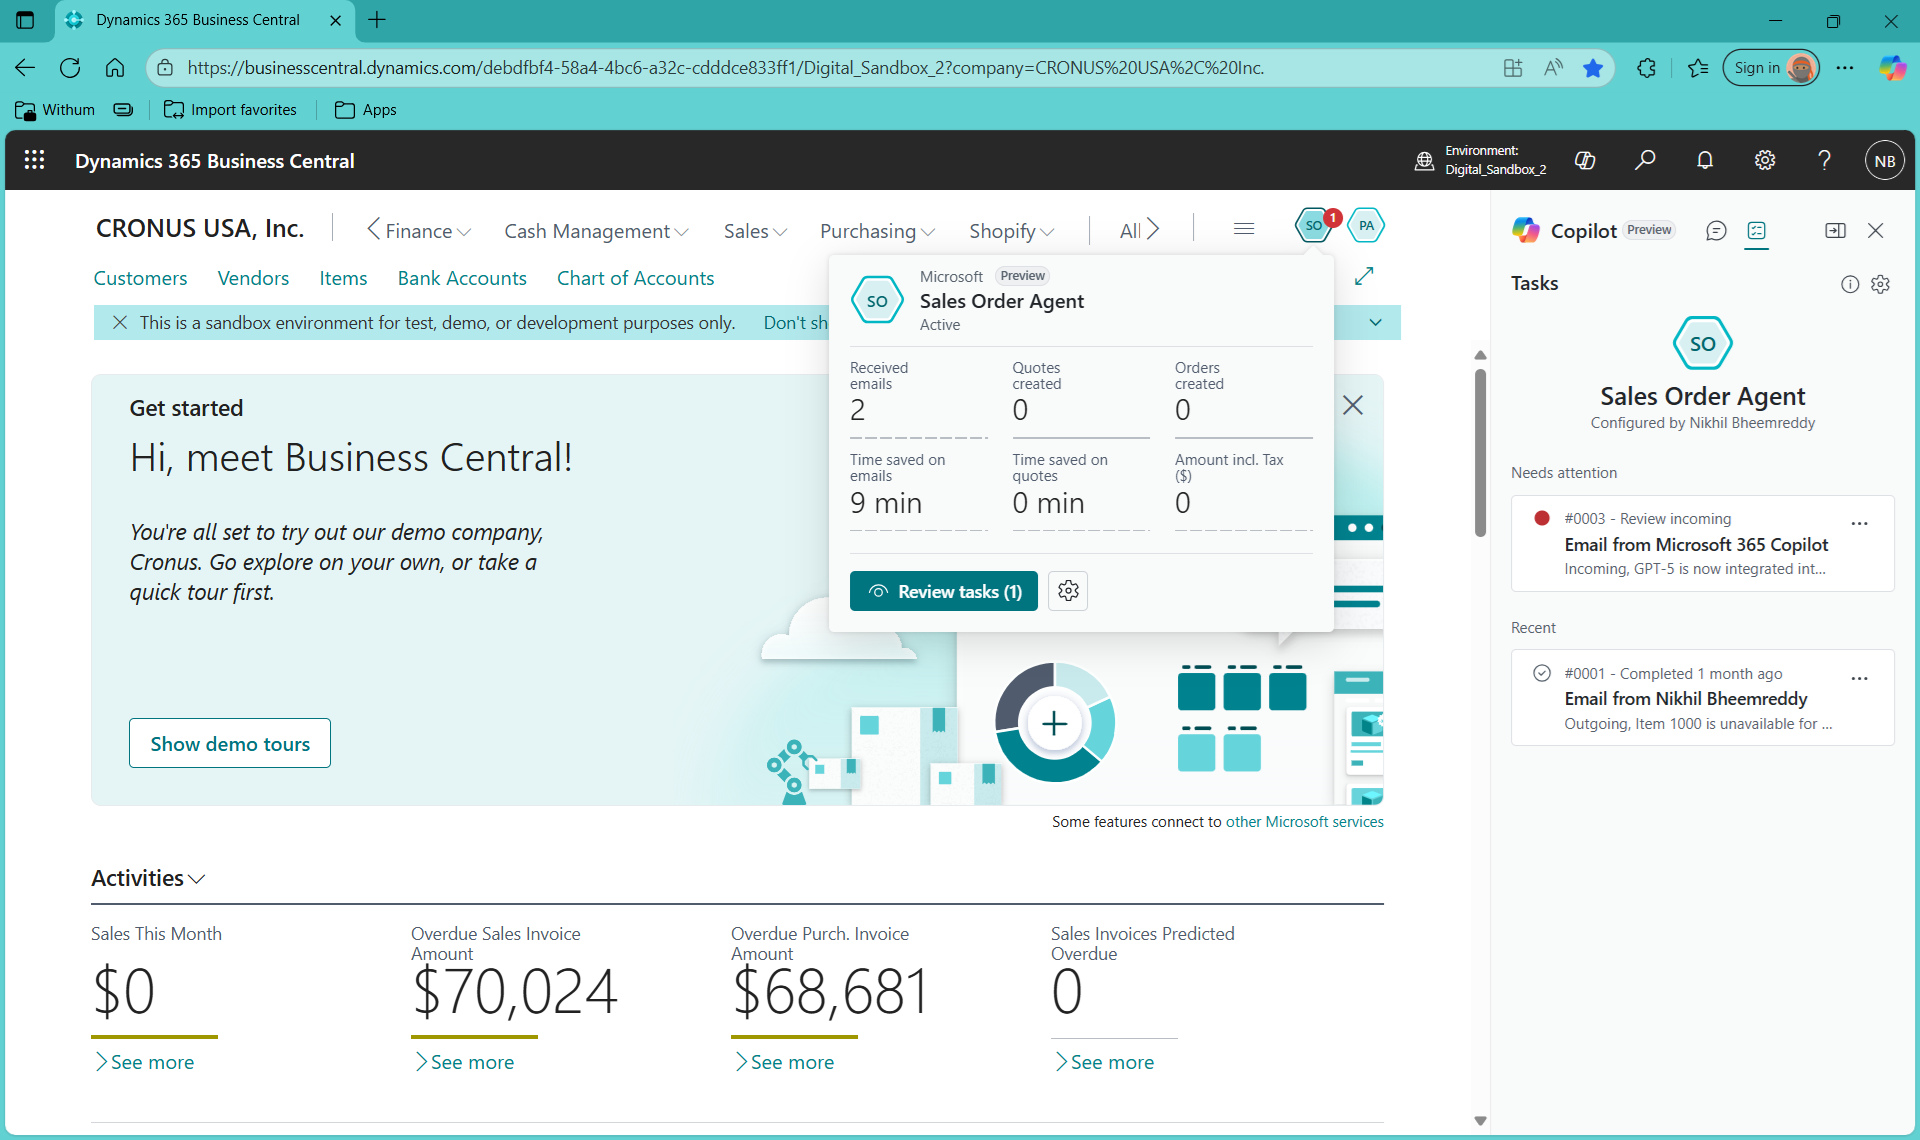Open the search magnifier in Business Central
This screenshot has width=1920, height=1140.
click(x=1645, y=160)
